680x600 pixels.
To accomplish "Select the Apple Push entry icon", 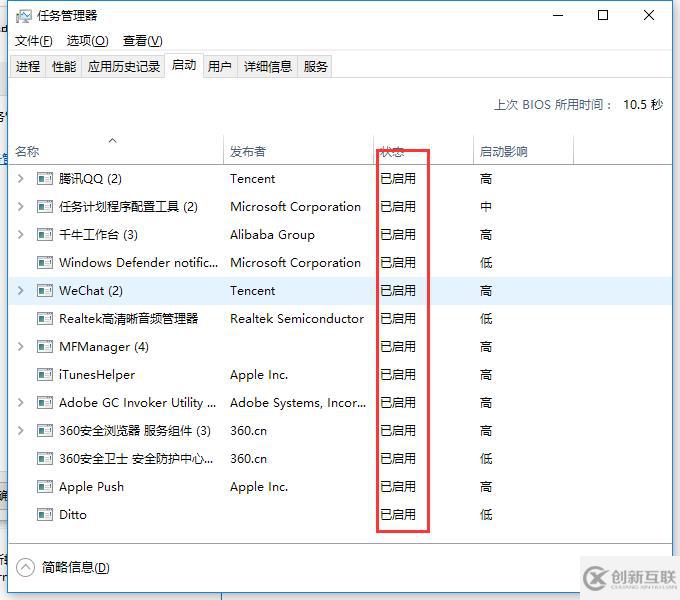I will point(44,487).
